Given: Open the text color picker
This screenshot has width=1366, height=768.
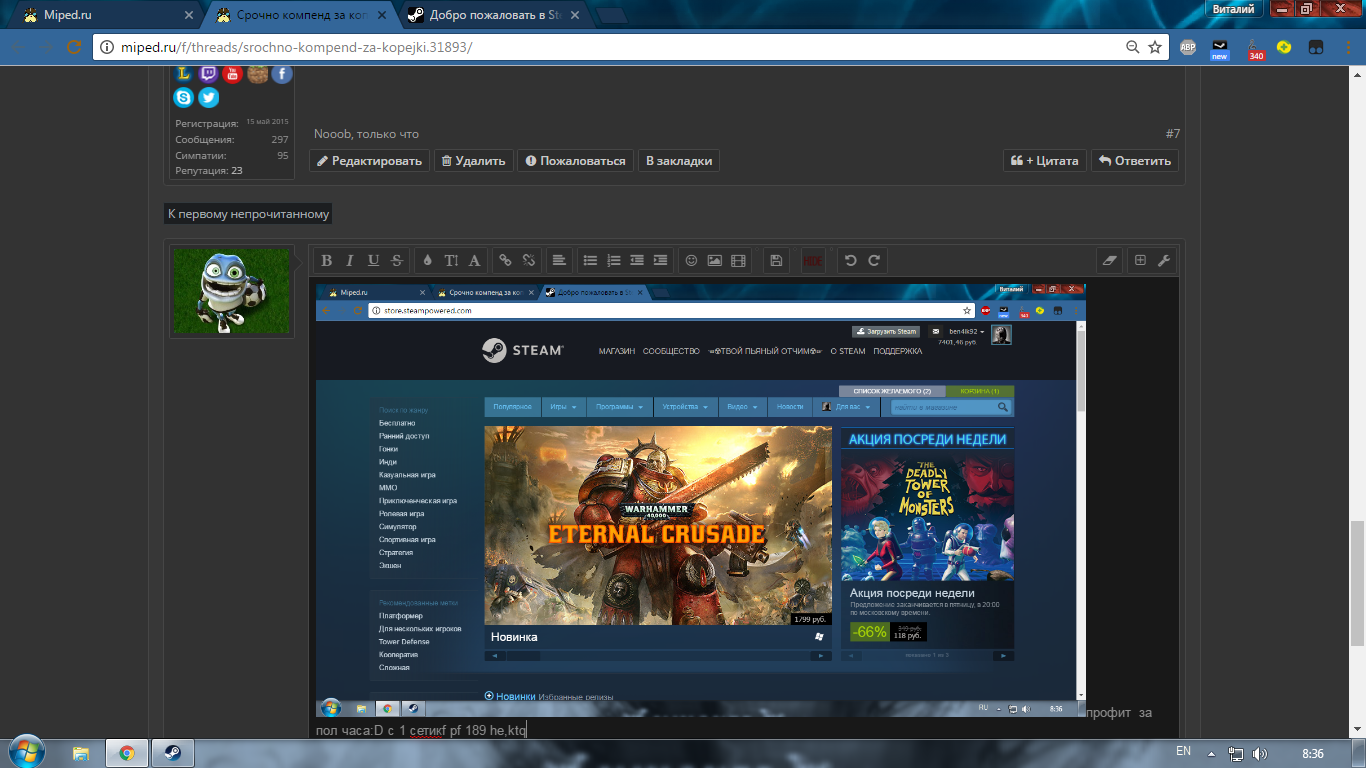Looking at the screenshot, I should pos(427,260).
